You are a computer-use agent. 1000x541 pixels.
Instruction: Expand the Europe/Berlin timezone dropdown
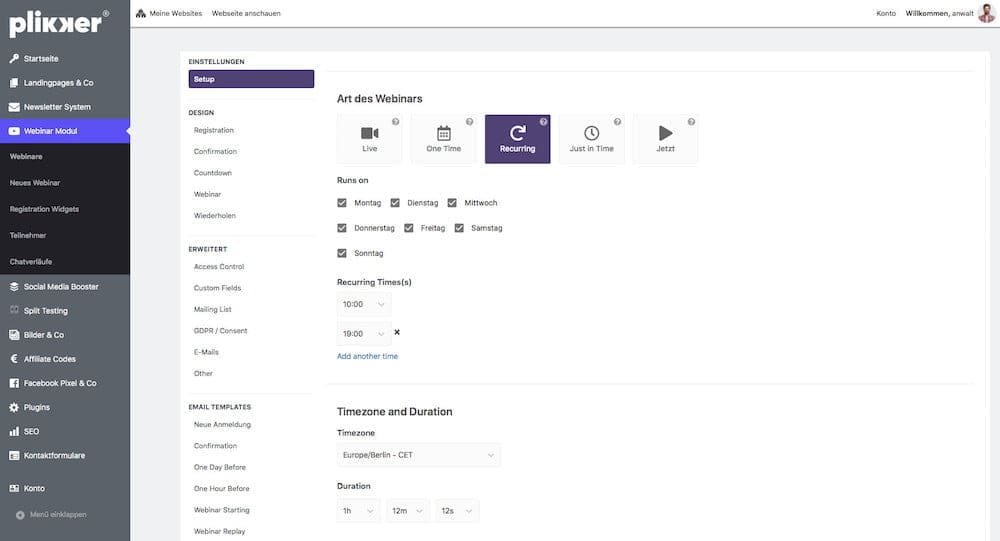pyautogui.click(x=418, y=455)
